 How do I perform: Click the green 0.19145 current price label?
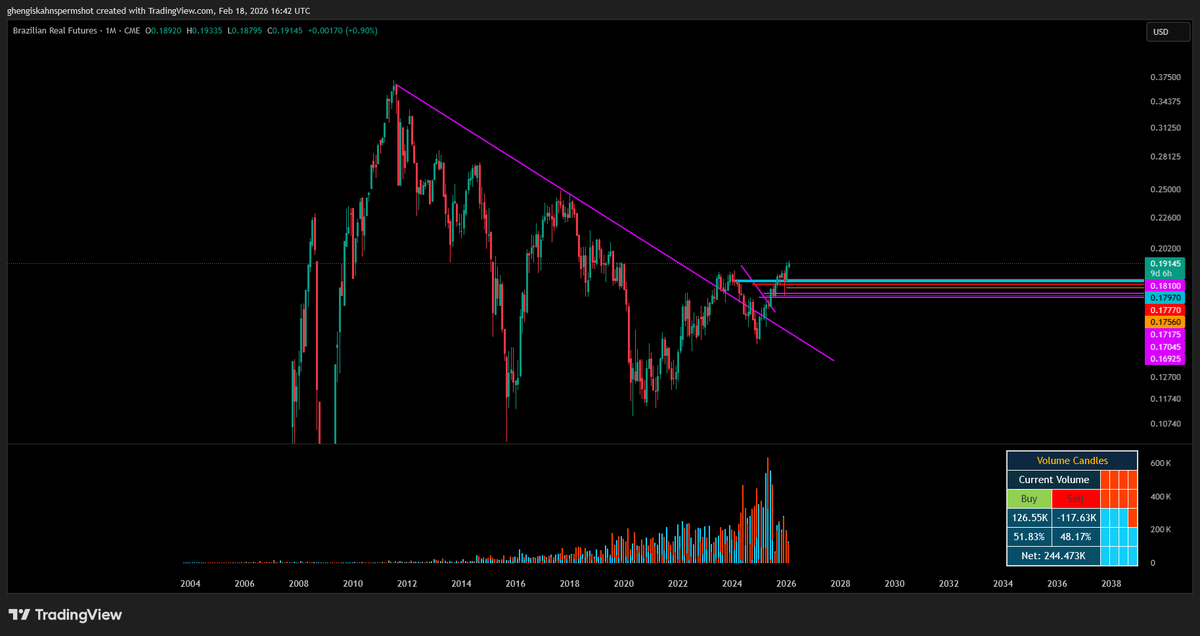coord(1166,263)
